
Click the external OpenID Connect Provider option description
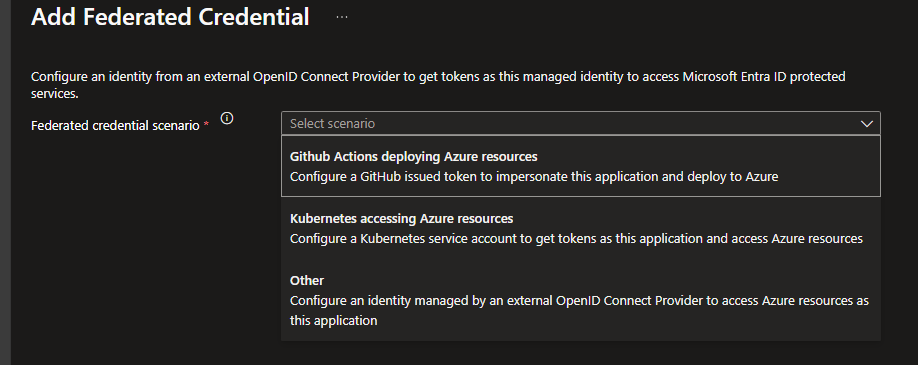pos(579,301)
